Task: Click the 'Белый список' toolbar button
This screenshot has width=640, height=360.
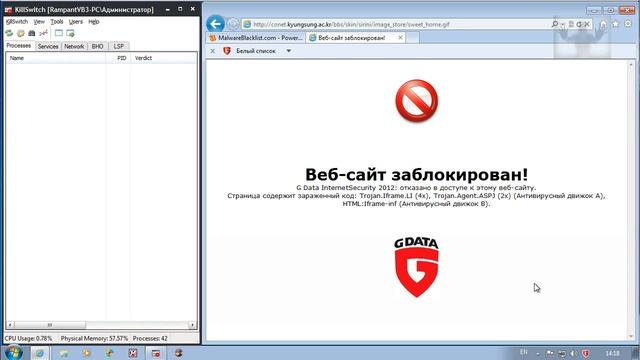Action: coord(256,51)
